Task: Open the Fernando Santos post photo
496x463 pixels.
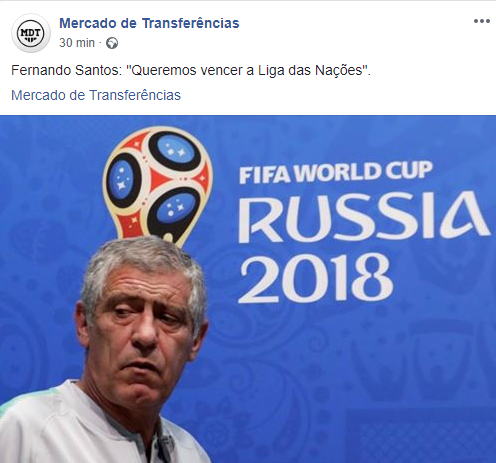Action: point(248,289)
